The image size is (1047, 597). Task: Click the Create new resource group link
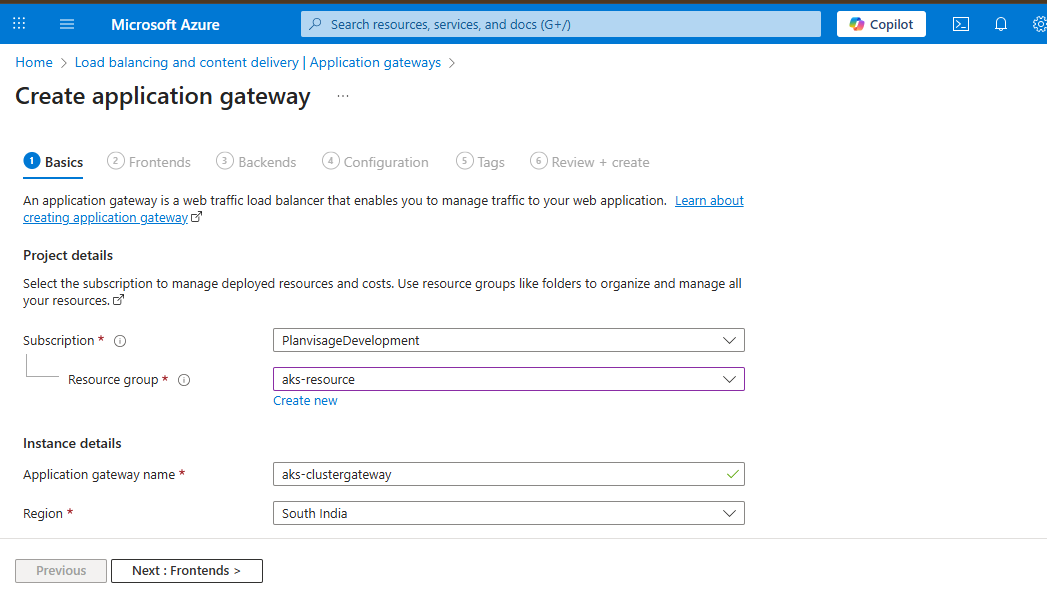click(x=305, y=400)
